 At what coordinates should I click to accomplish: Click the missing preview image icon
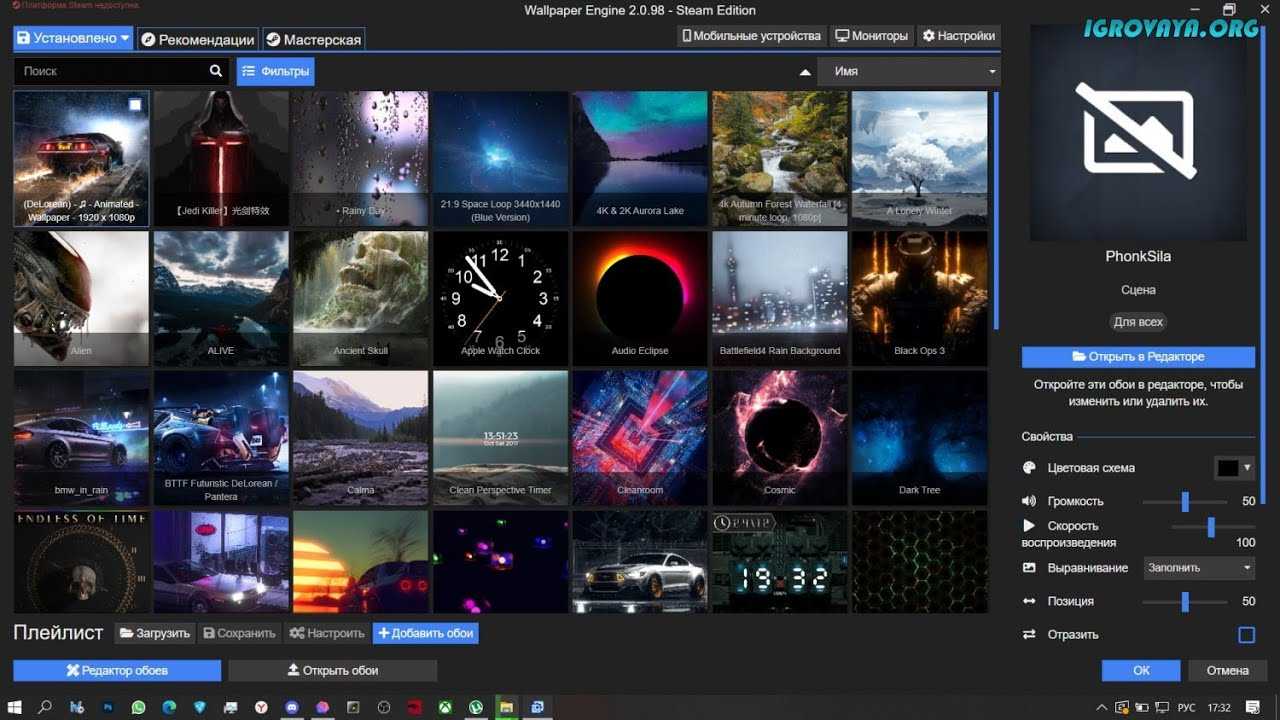point(1136,131)
